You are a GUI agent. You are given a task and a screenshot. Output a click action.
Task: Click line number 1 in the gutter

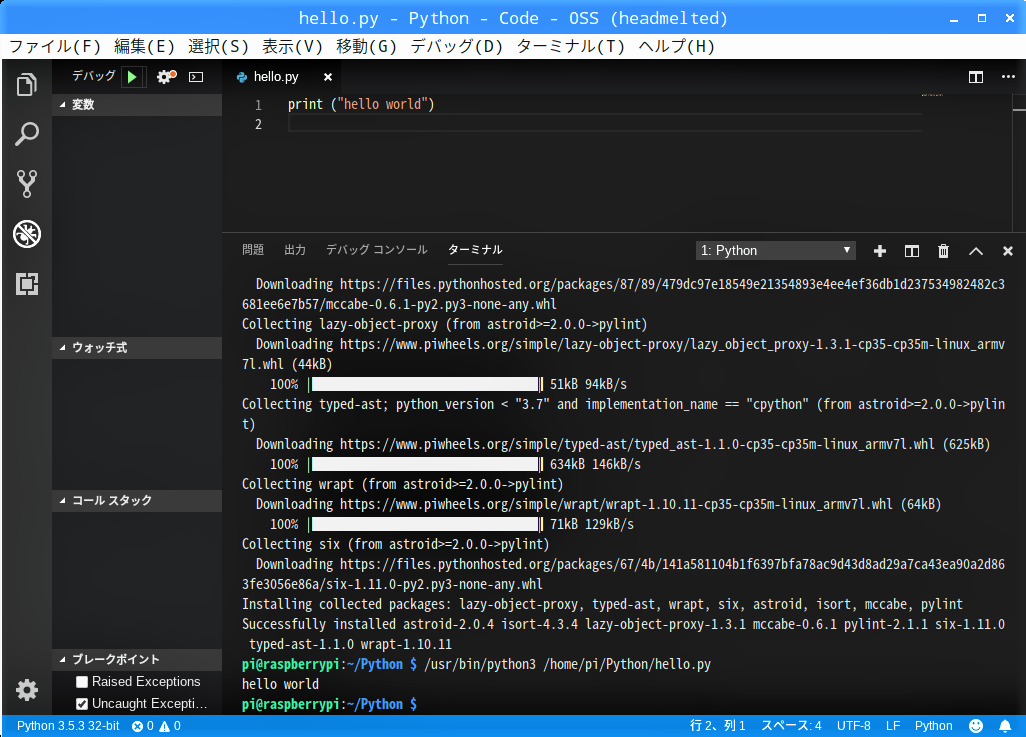tap(258, 105)
